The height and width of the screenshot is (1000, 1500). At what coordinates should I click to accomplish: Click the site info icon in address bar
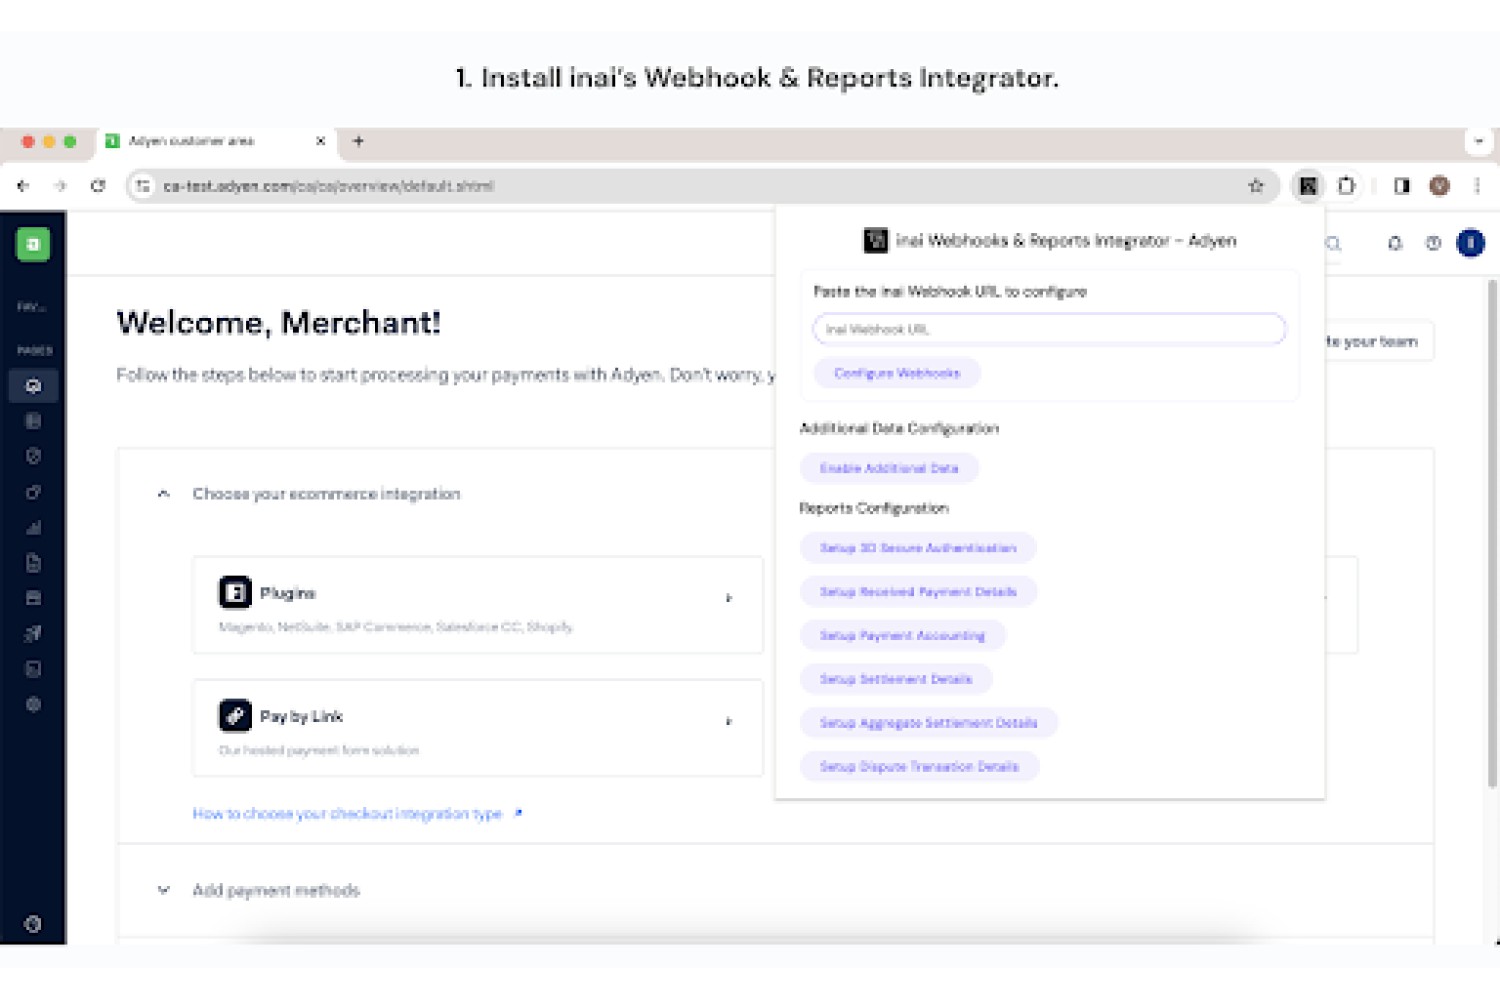144,186
